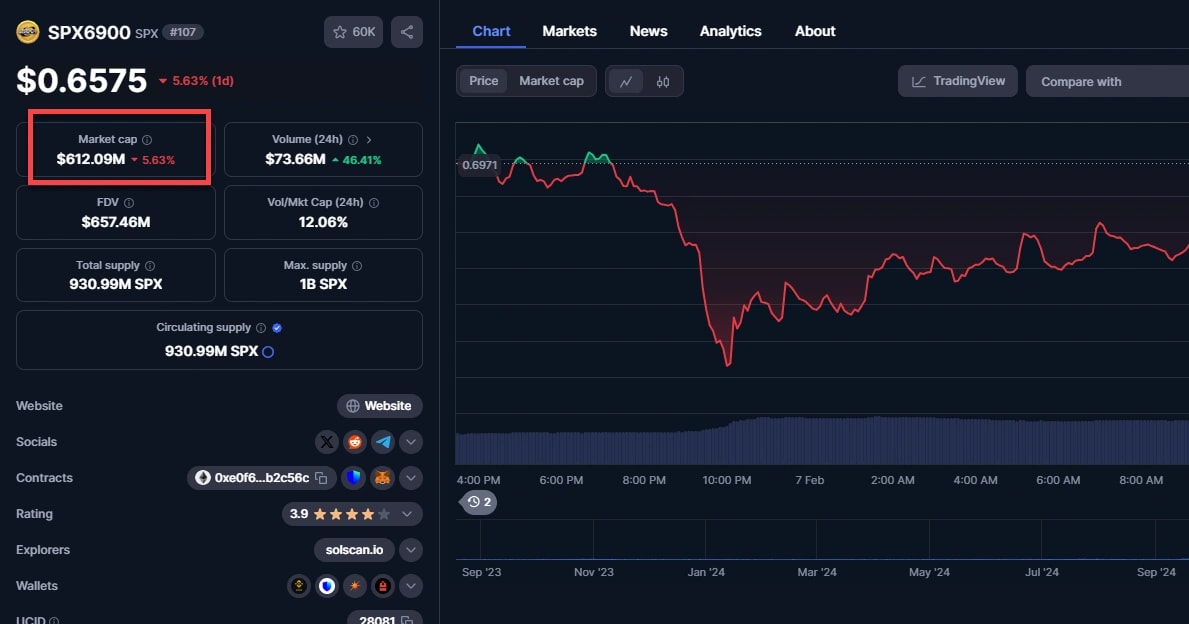1189x624 pixels.
Task: Switch chart to line view
Action: (626, 82)
